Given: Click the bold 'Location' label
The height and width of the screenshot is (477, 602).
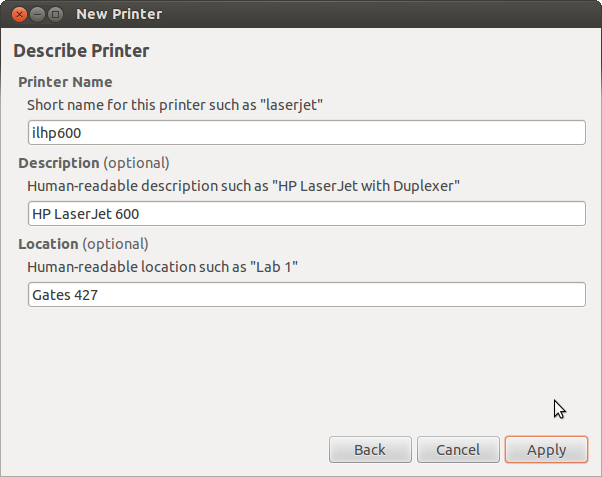Looking at the screenshot, I should [x=48, y=244].
